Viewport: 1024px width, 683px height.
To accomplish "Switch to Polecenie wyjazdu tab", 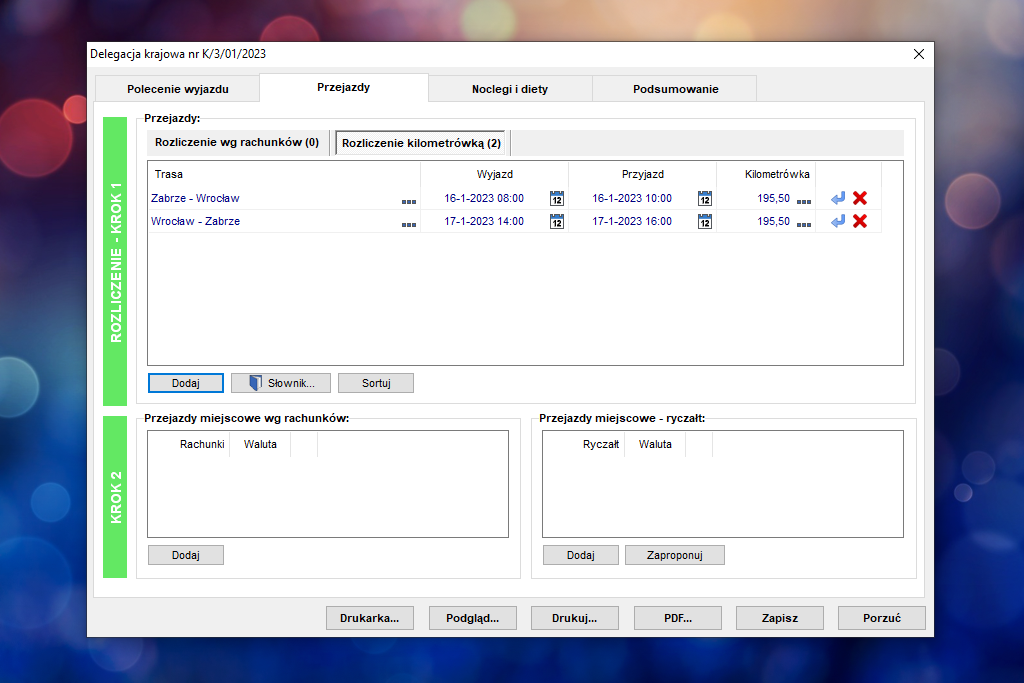I will click(x=178, y=89).
